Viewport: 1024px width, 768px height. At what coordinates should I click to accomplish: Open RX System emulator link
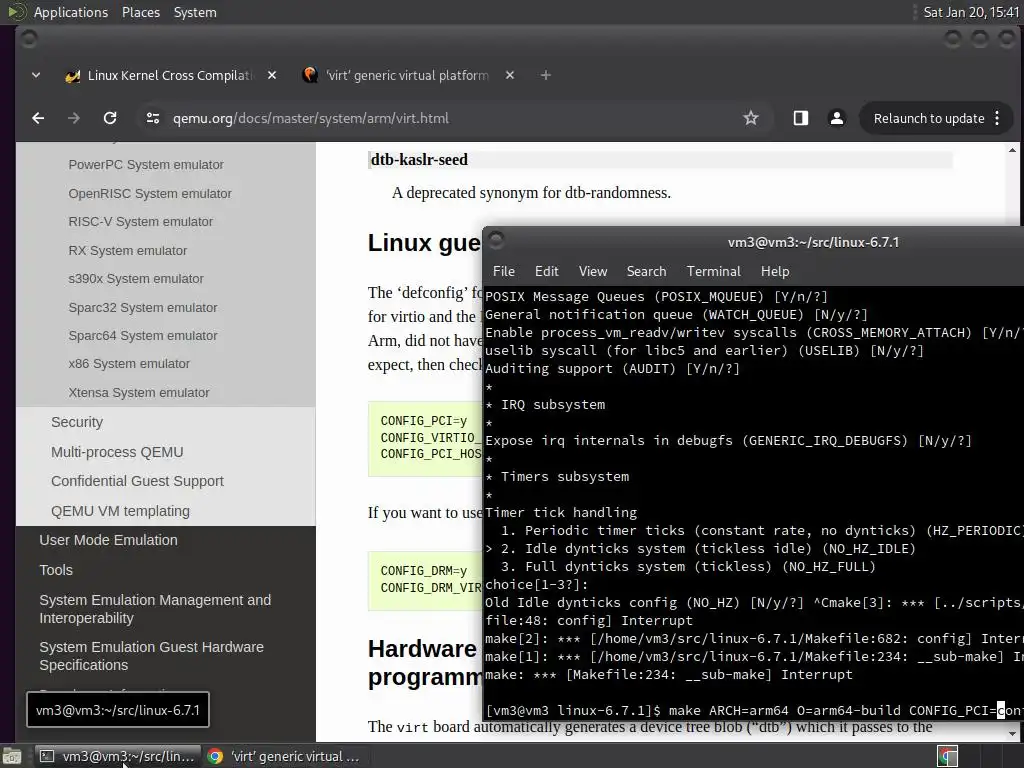coord(127,250)
